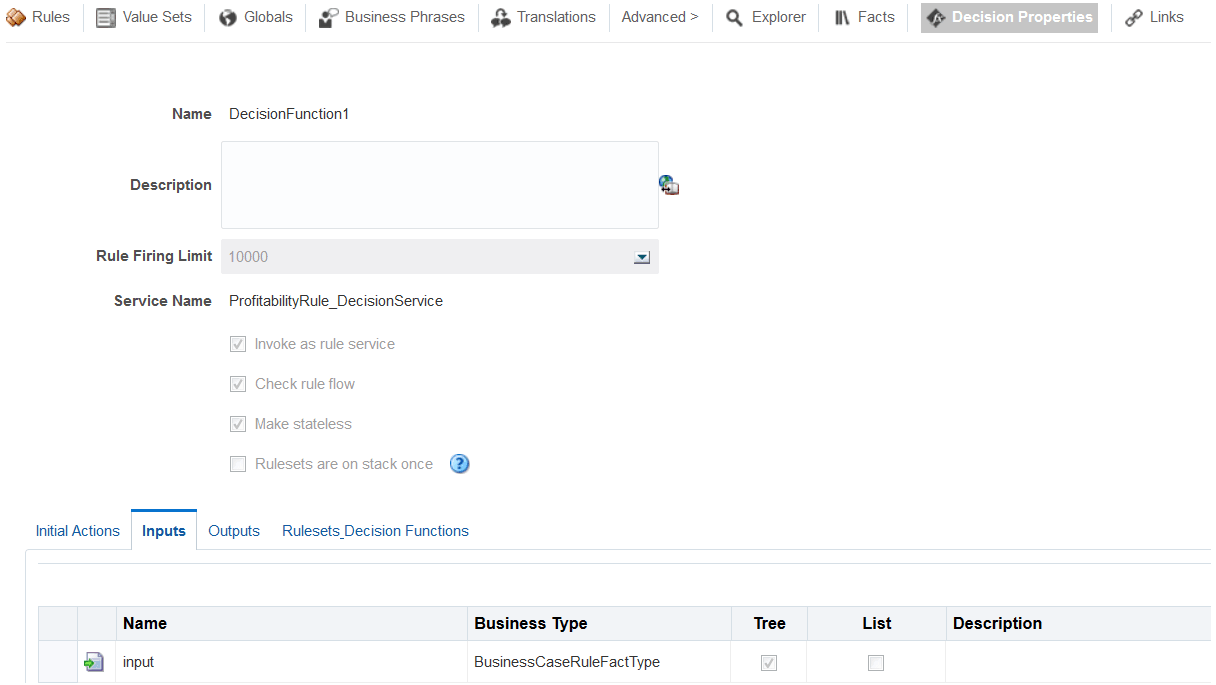Open the Explorer magnifier icon
Viewport: 1216px width, 685px height.
pyautogui.click(x=735, y=18)
